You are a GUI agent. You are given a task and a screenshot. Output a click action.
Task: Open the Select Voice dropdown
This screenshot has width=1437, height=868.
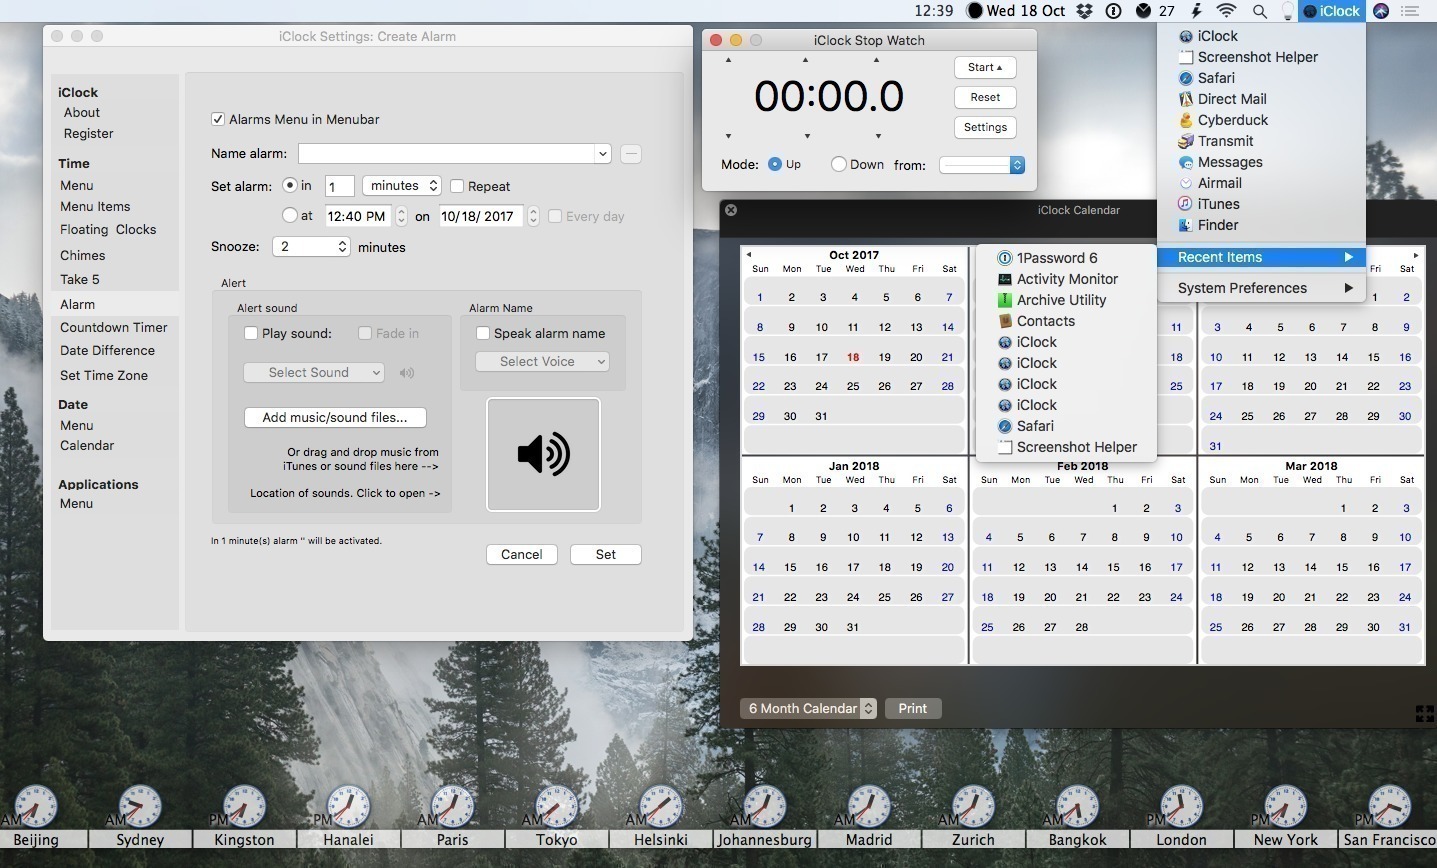point(543,362)
